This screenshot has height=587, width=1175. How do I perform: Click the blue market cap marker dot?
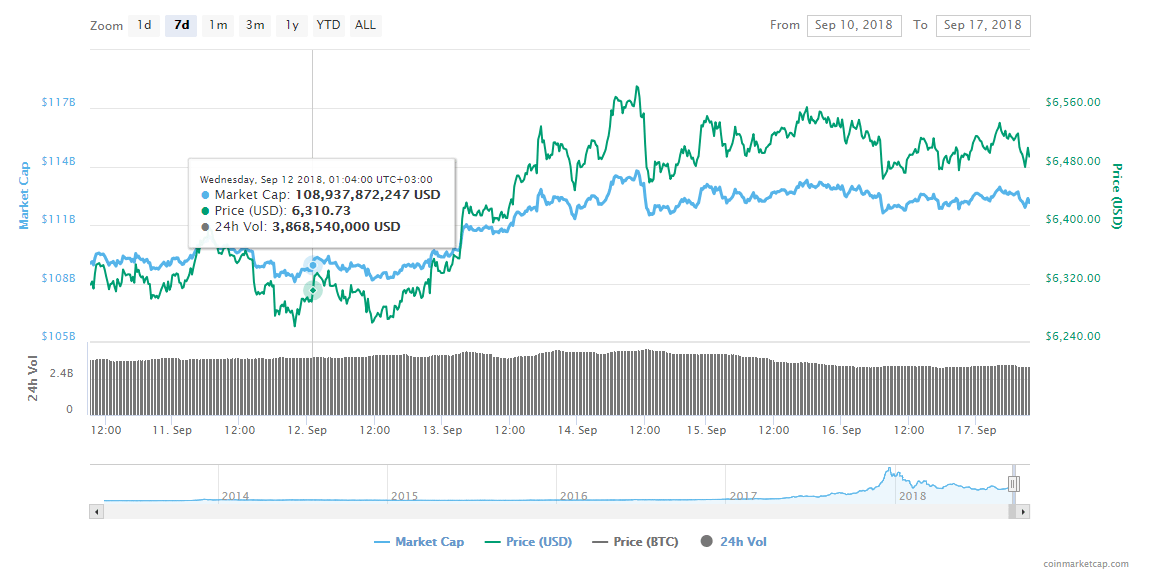(x=313, y=265)
